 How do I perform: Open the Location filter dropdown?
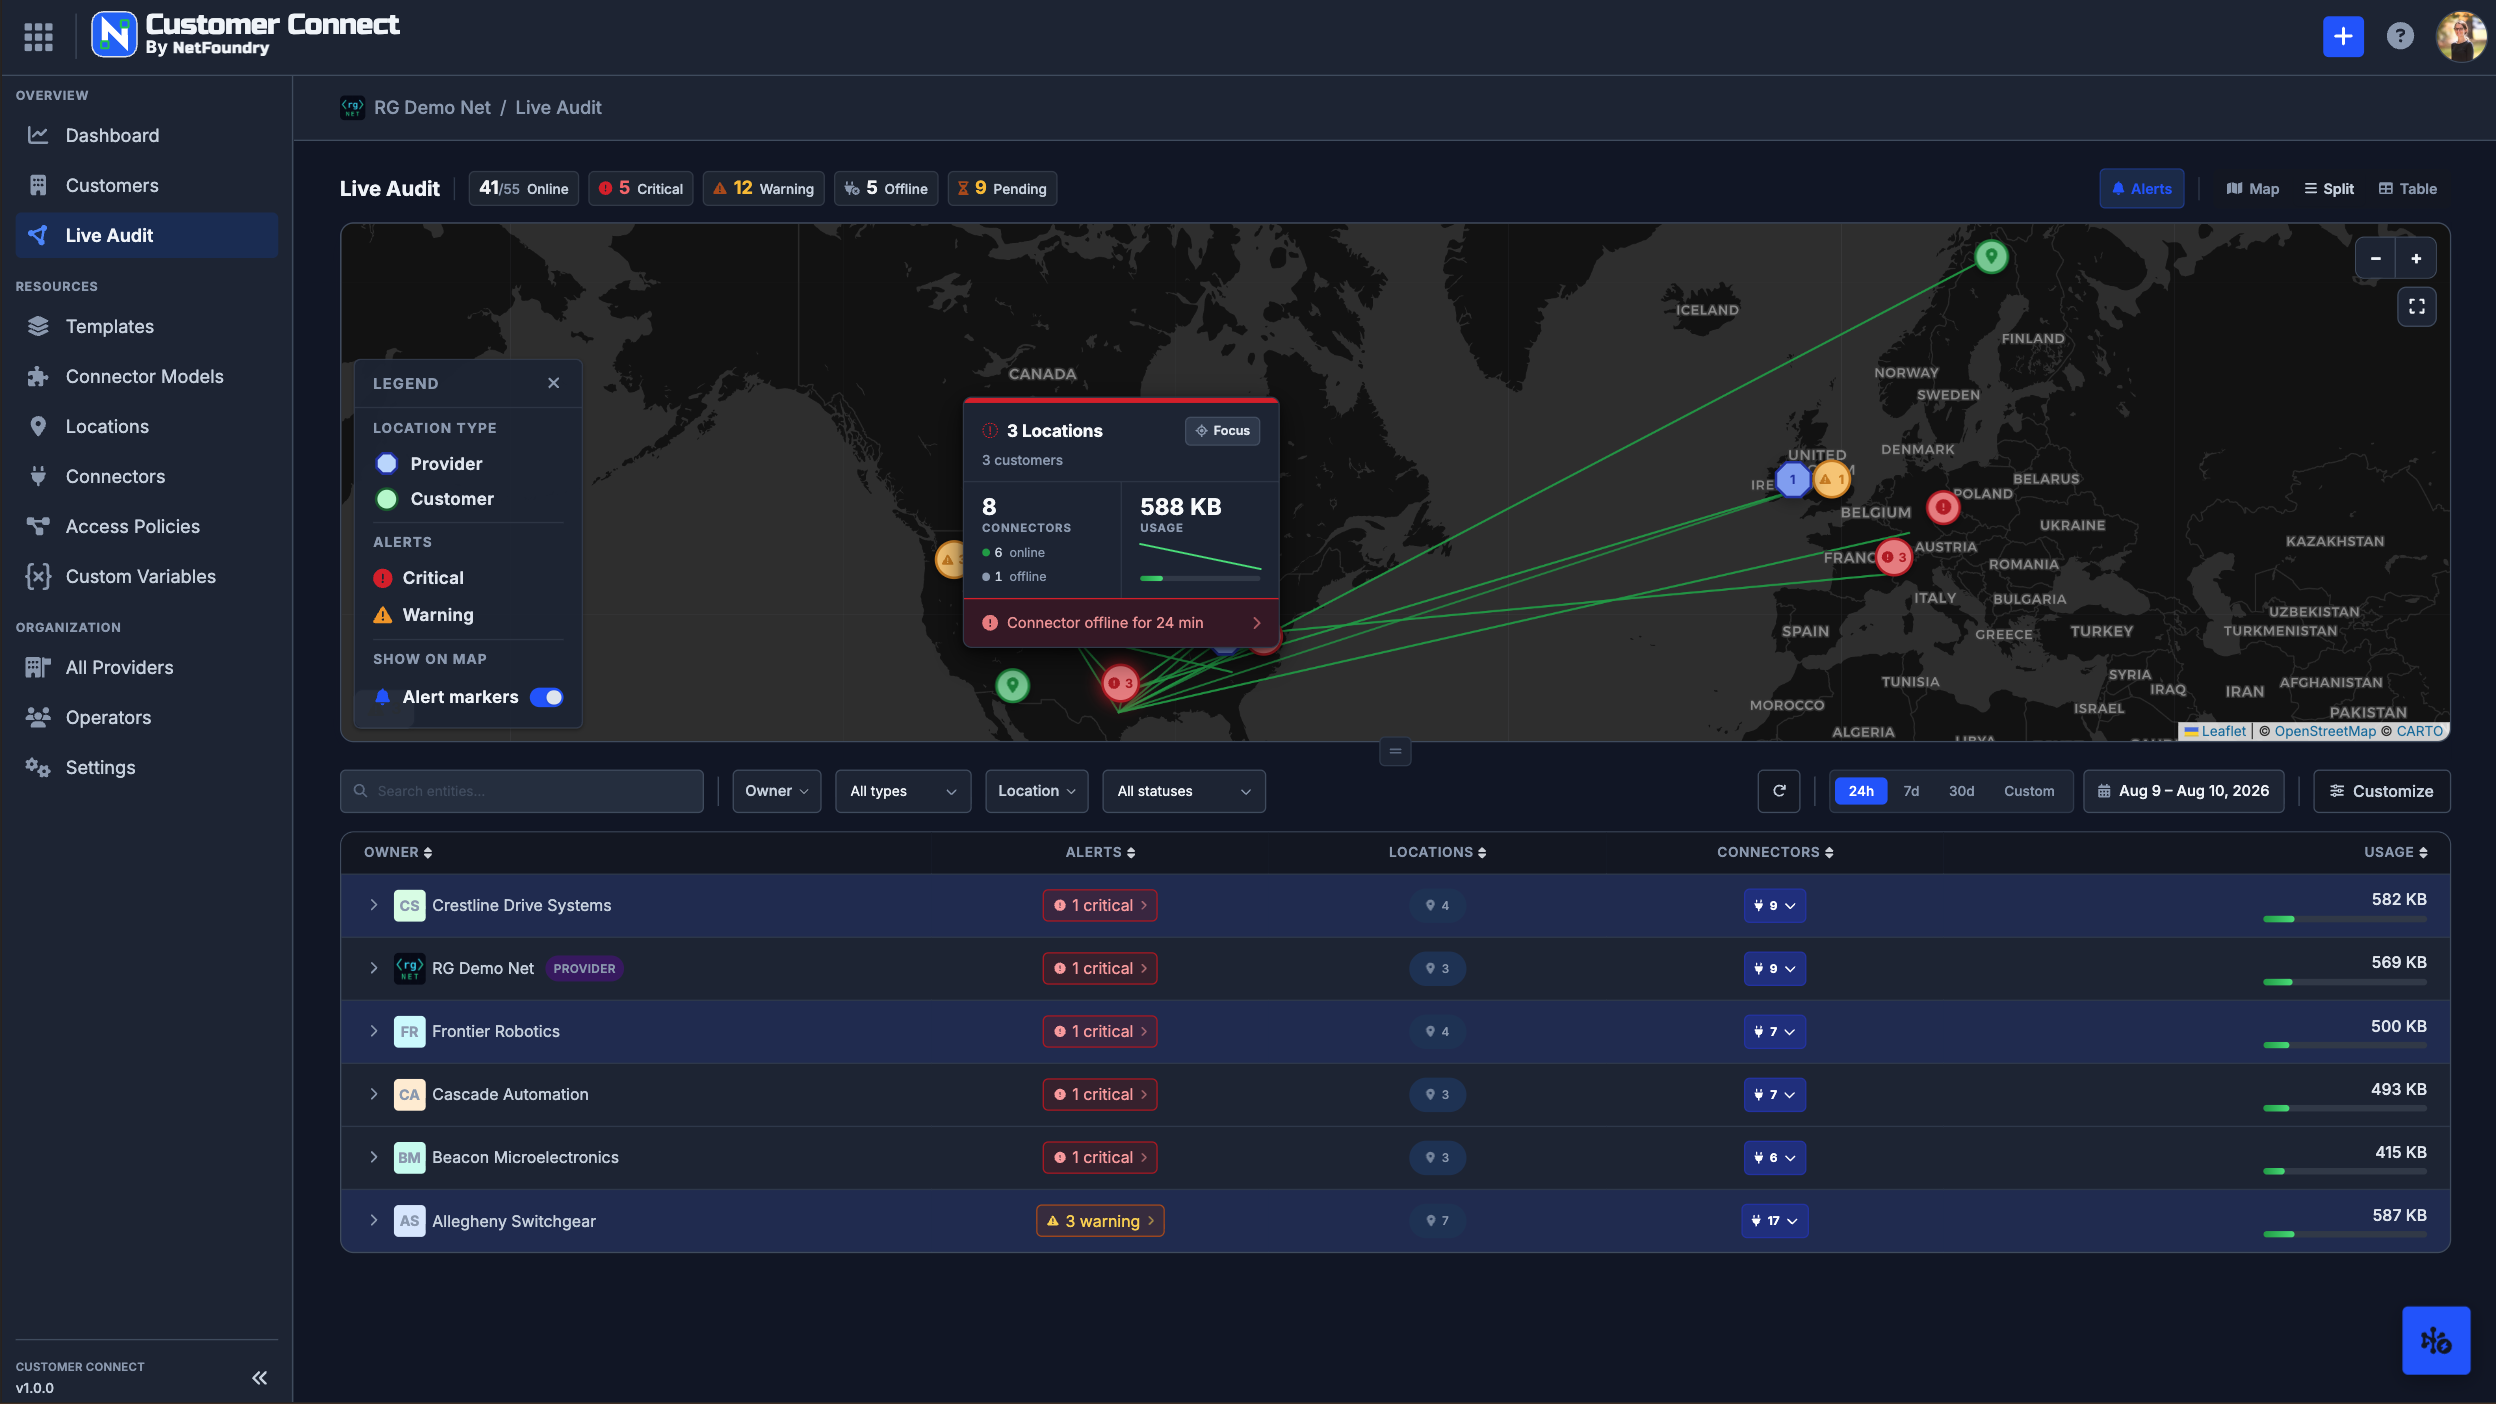coord(1037,791)
